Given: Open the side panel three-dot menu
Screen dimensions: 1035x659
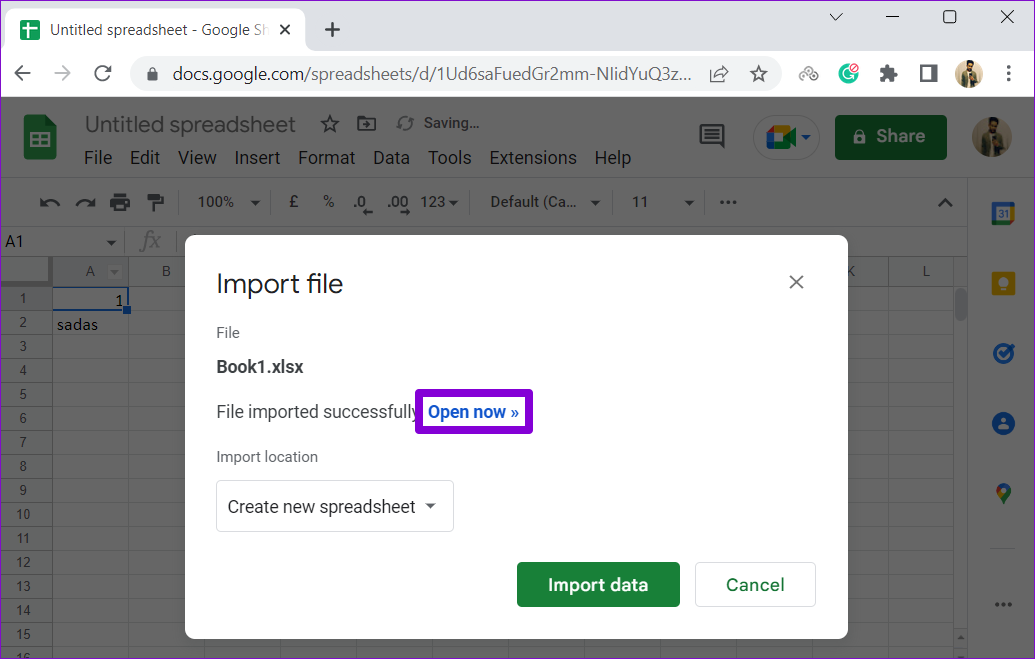Looking at the screenshot, I should point(1003,604).
